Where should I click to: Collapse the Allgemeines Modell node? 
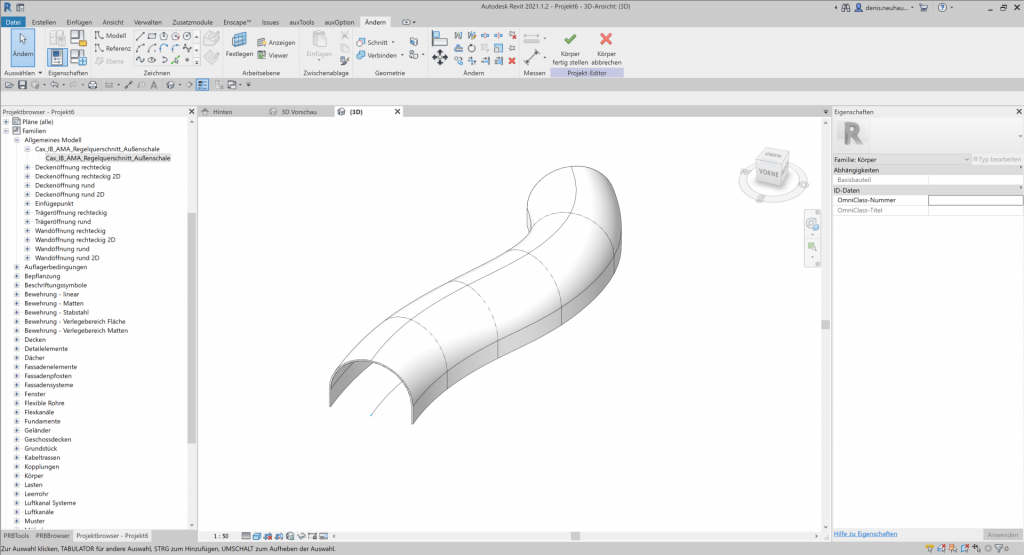(17, 140)
